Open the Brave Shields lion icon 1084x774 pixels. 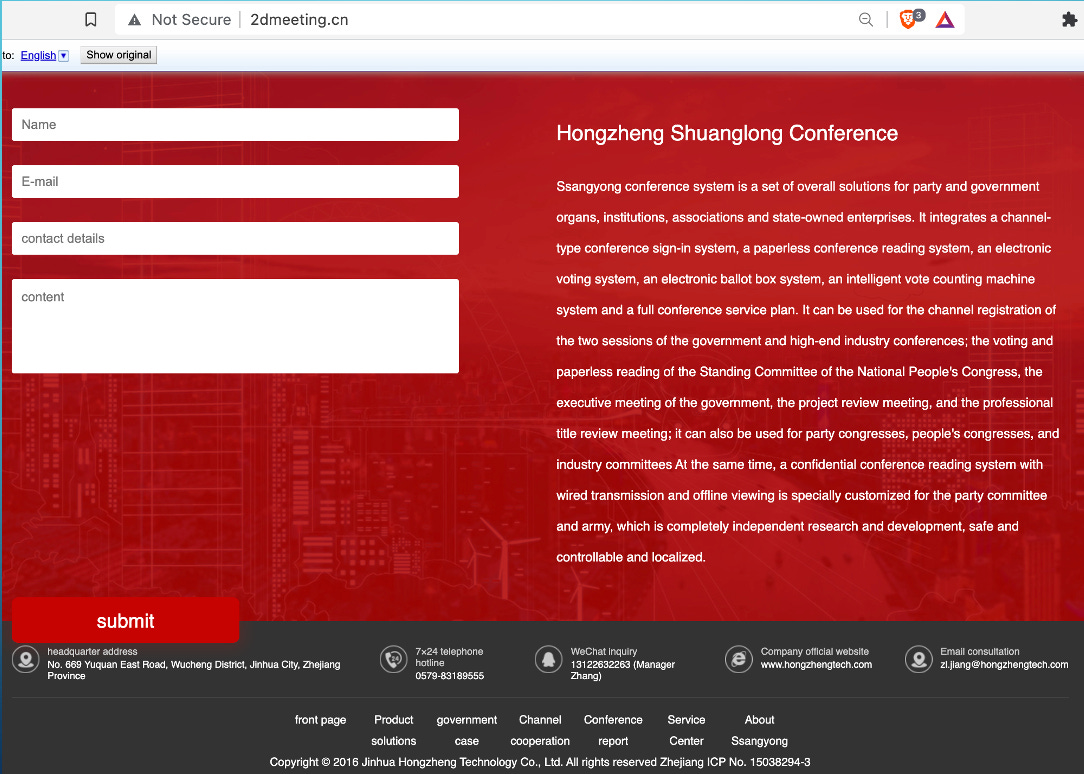point(908,19)
